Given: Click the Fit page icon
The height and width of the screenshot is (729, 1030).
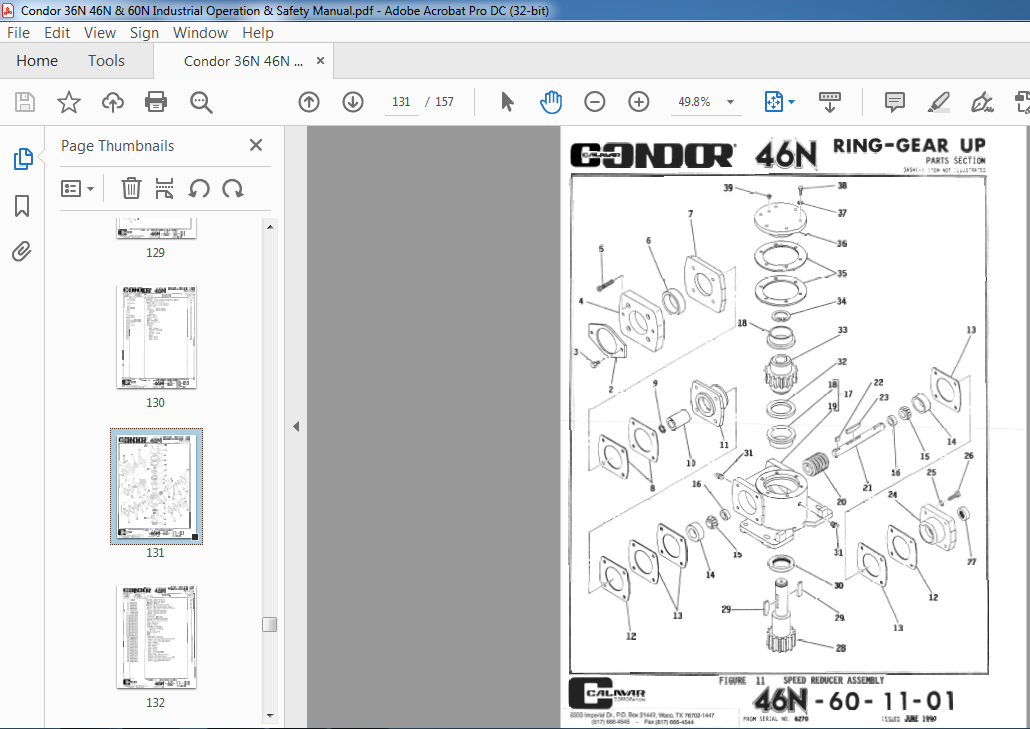Looking at the screenshot, I should tap(774, 102).
